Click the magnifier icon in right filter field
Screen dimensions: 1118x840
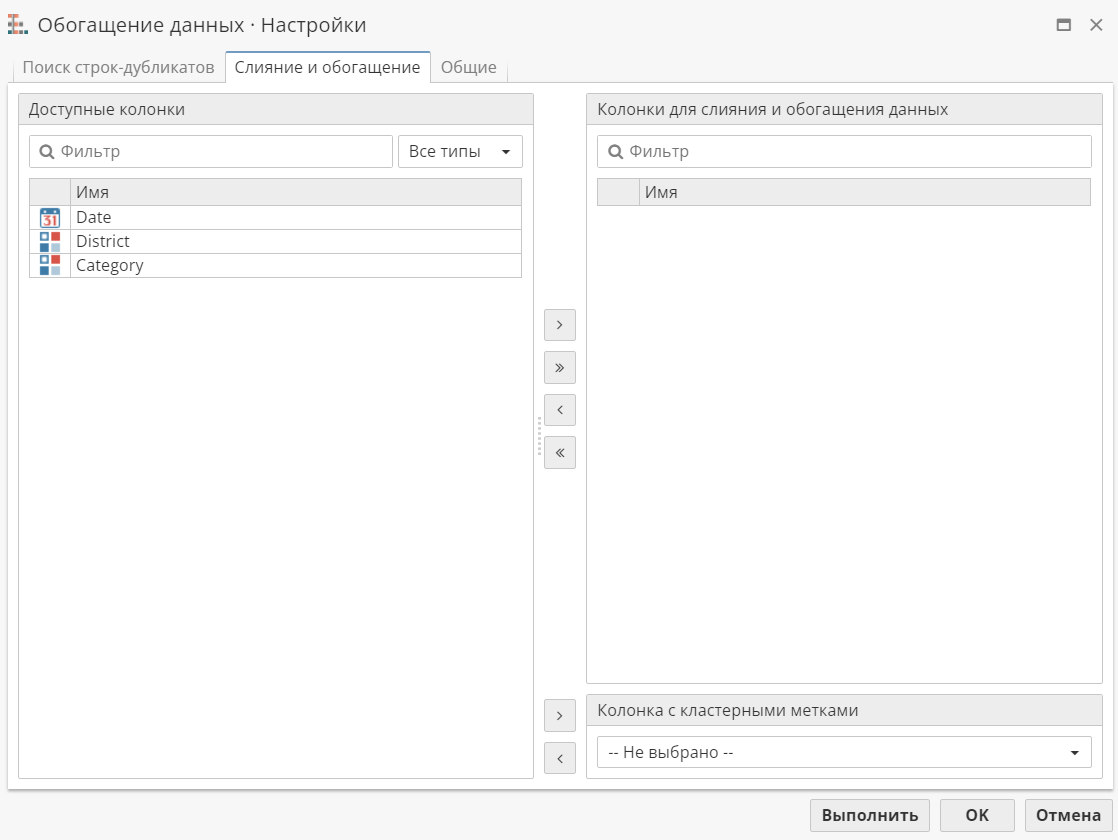tap(614, 151)
